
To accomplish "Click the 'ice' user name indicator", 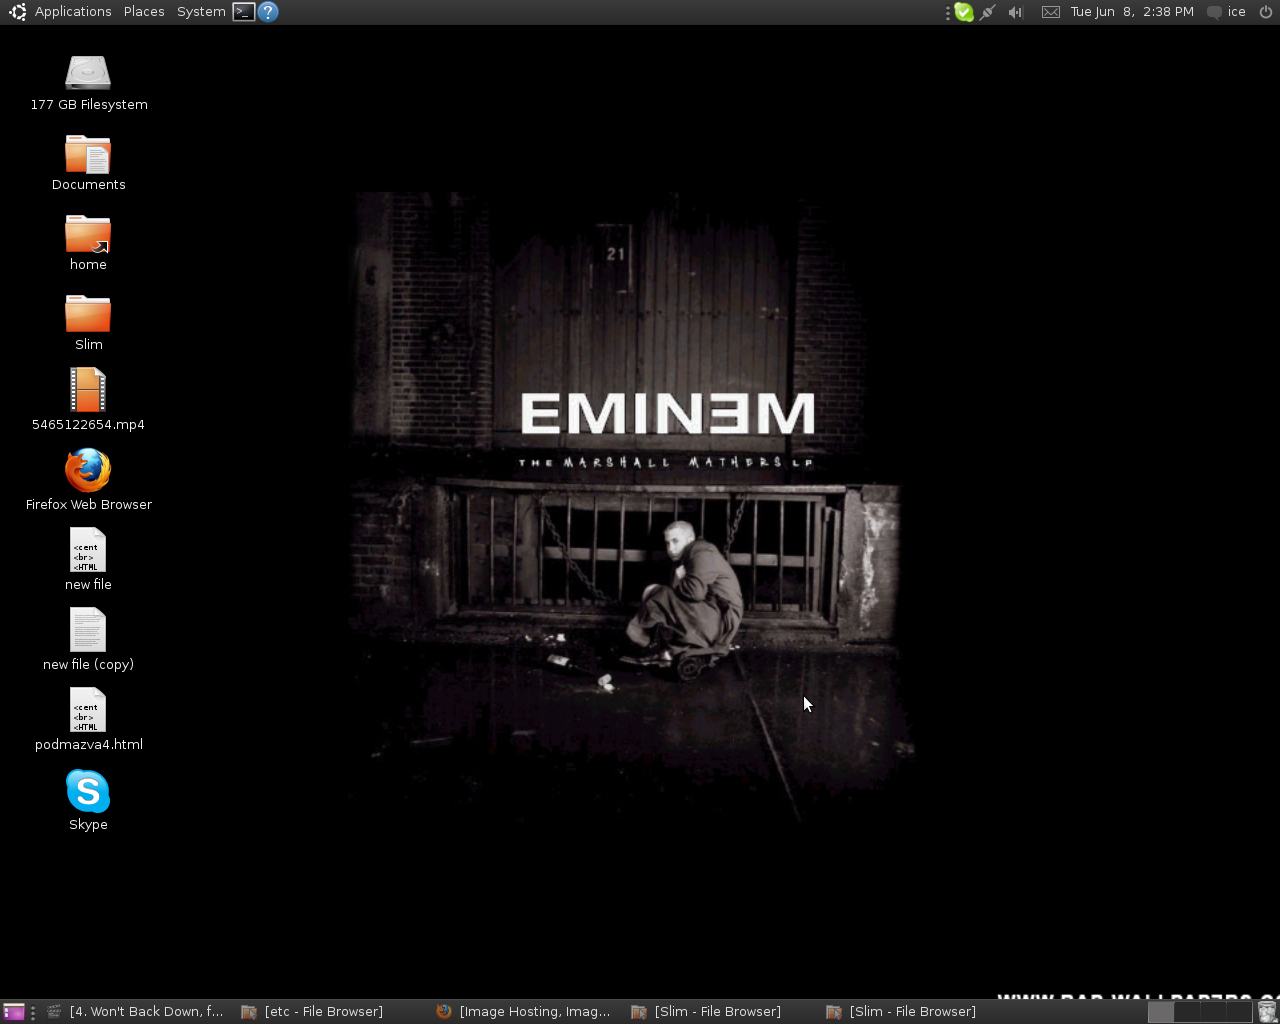I will [1237, 12].
